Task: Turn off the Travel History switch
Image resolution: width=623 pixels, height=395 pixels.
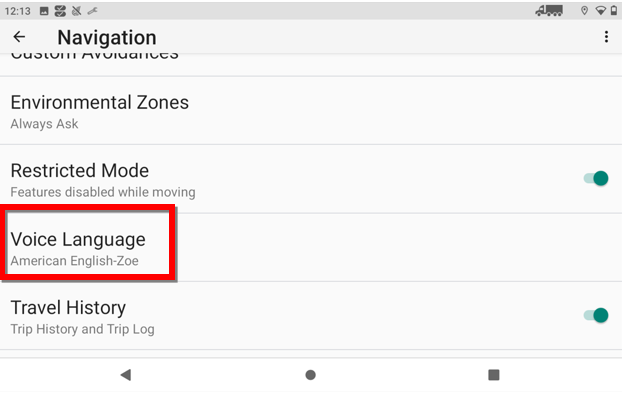Action: tap(596, 315)
